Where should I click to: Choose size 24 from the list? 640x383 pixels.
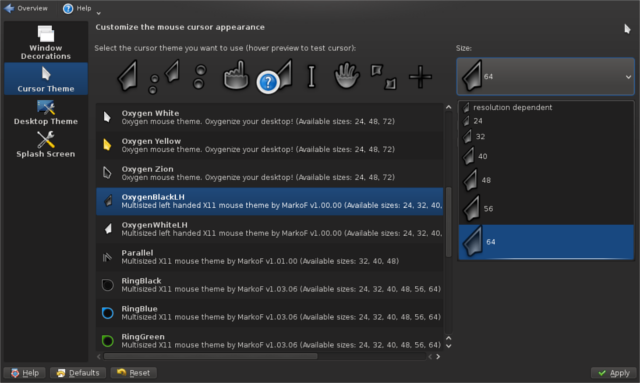click(x=546, y=121)
